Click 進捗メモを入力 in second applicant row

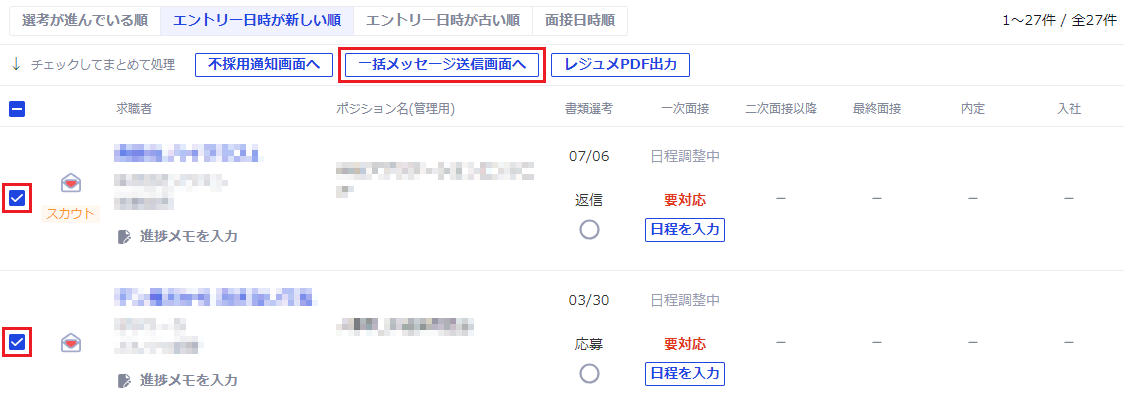(188, 380)
